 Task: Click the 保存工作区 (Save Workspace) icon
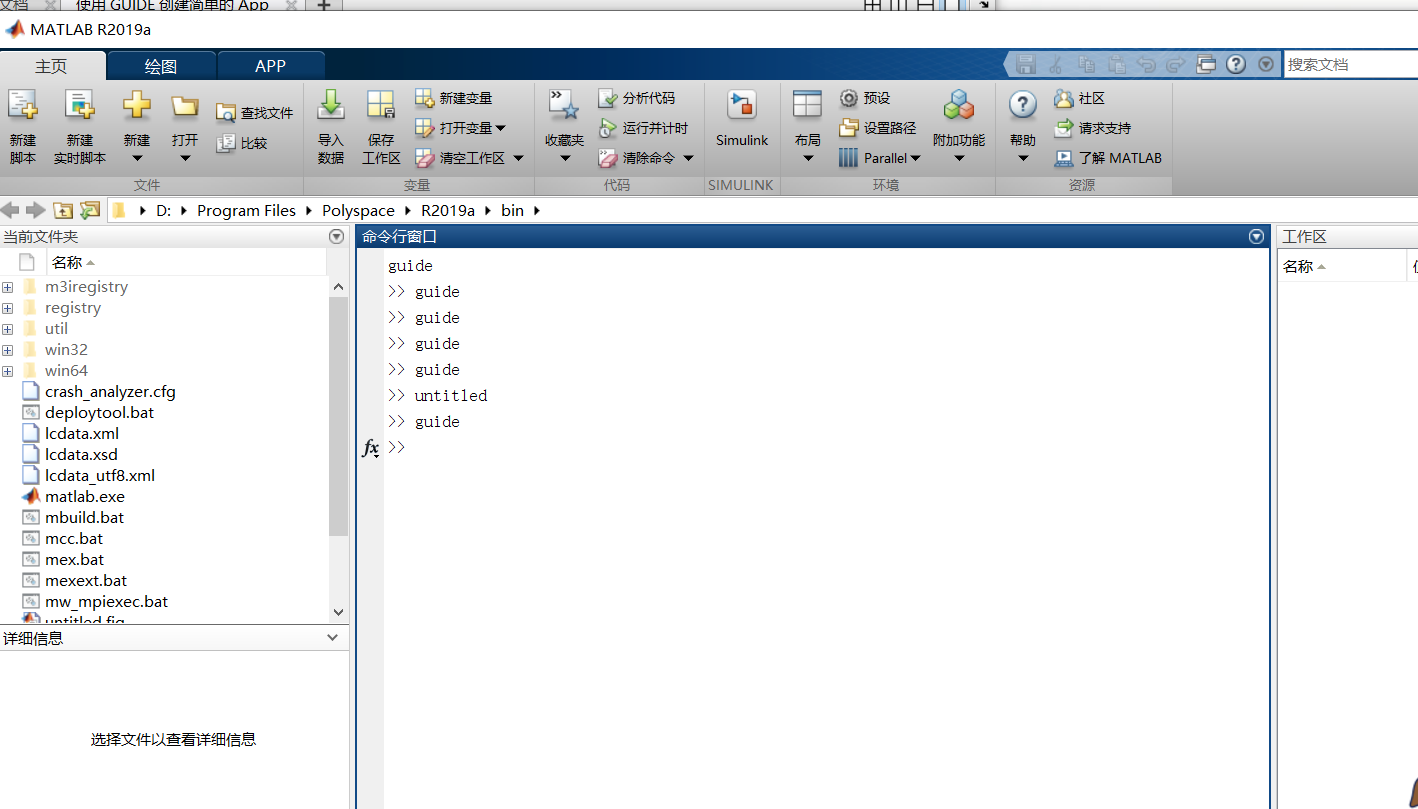tap(381, 105)
